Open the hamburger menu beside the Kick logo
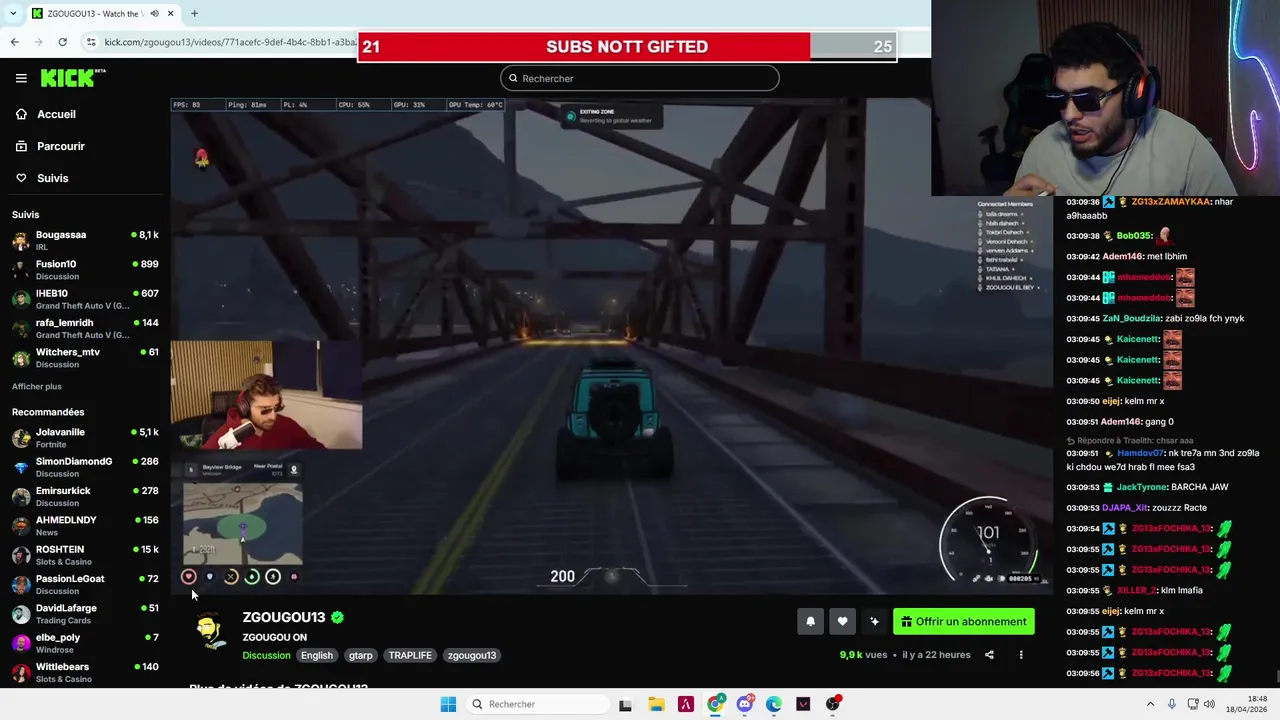 pos(21,78)
